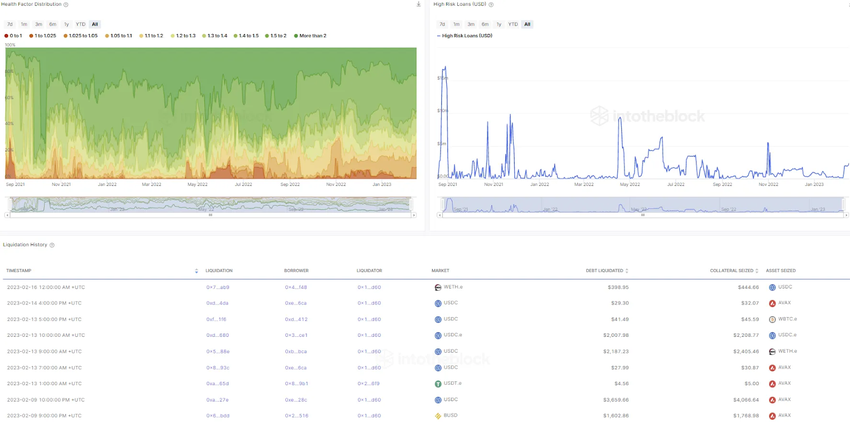This screenshot has width=850, height=425.
Task: Open info icon next to High Risk Loans (USD)
Action: (x=491, y=4)
